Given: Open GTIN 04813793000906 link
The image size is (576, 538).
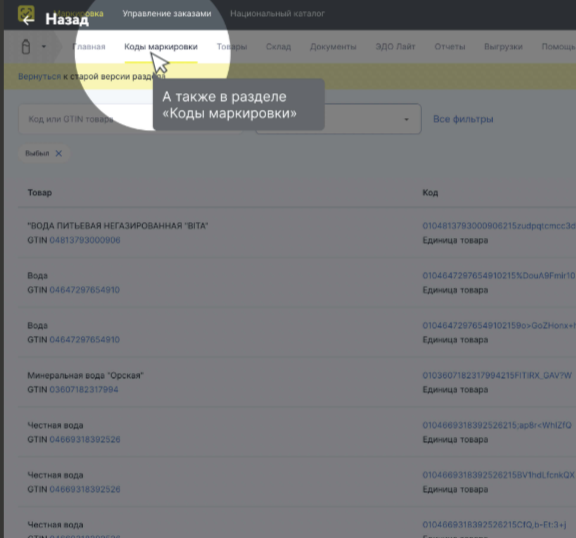Looking at the screenshot, I should [85, 240].
